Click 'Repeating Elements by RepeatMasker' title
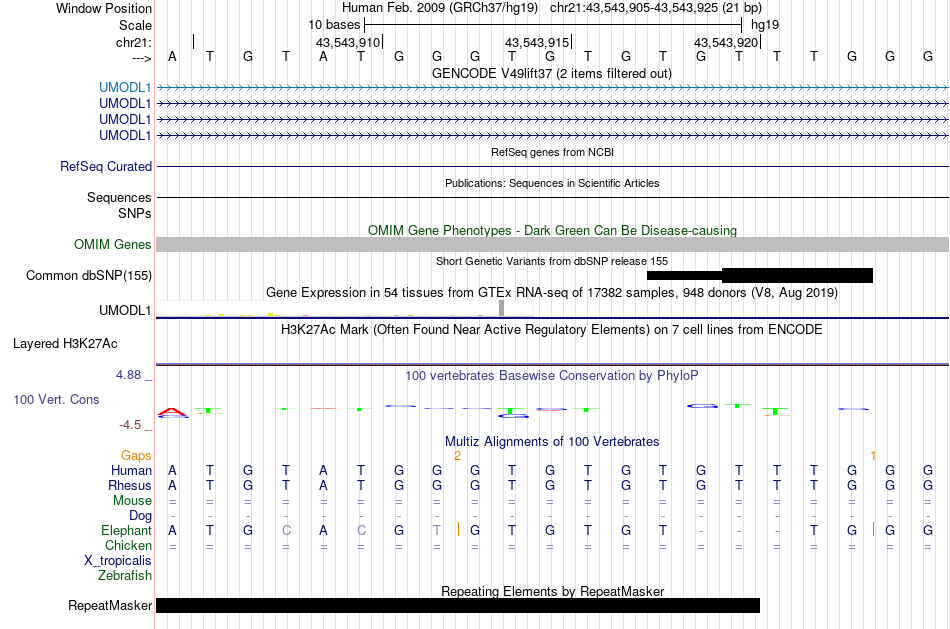950x629 pixels. tap(552, 591)
